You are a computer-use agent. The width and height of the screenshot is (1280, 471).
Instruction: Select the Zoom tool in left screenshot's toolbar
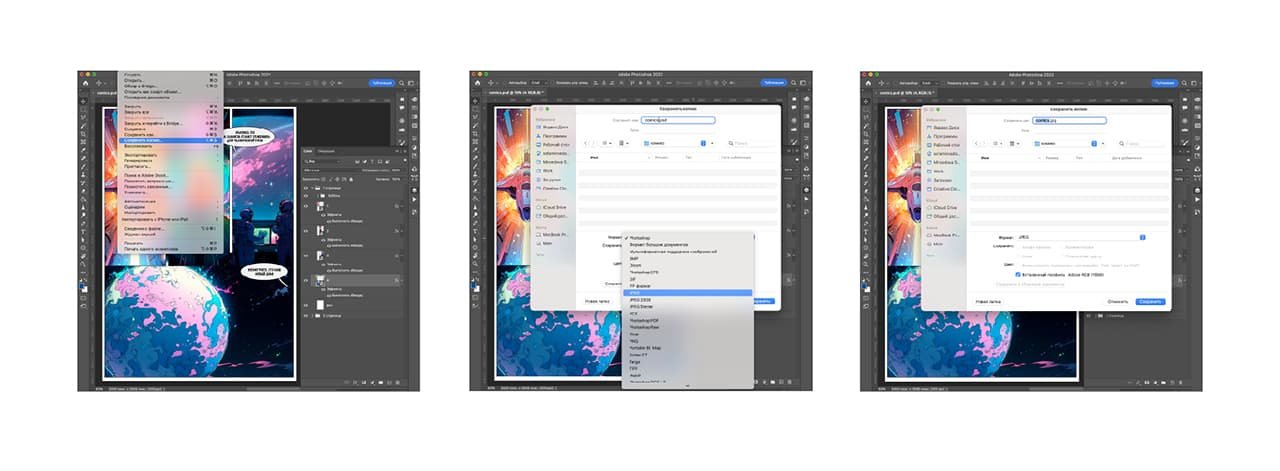pyautogui.click(x=83, y=264)
